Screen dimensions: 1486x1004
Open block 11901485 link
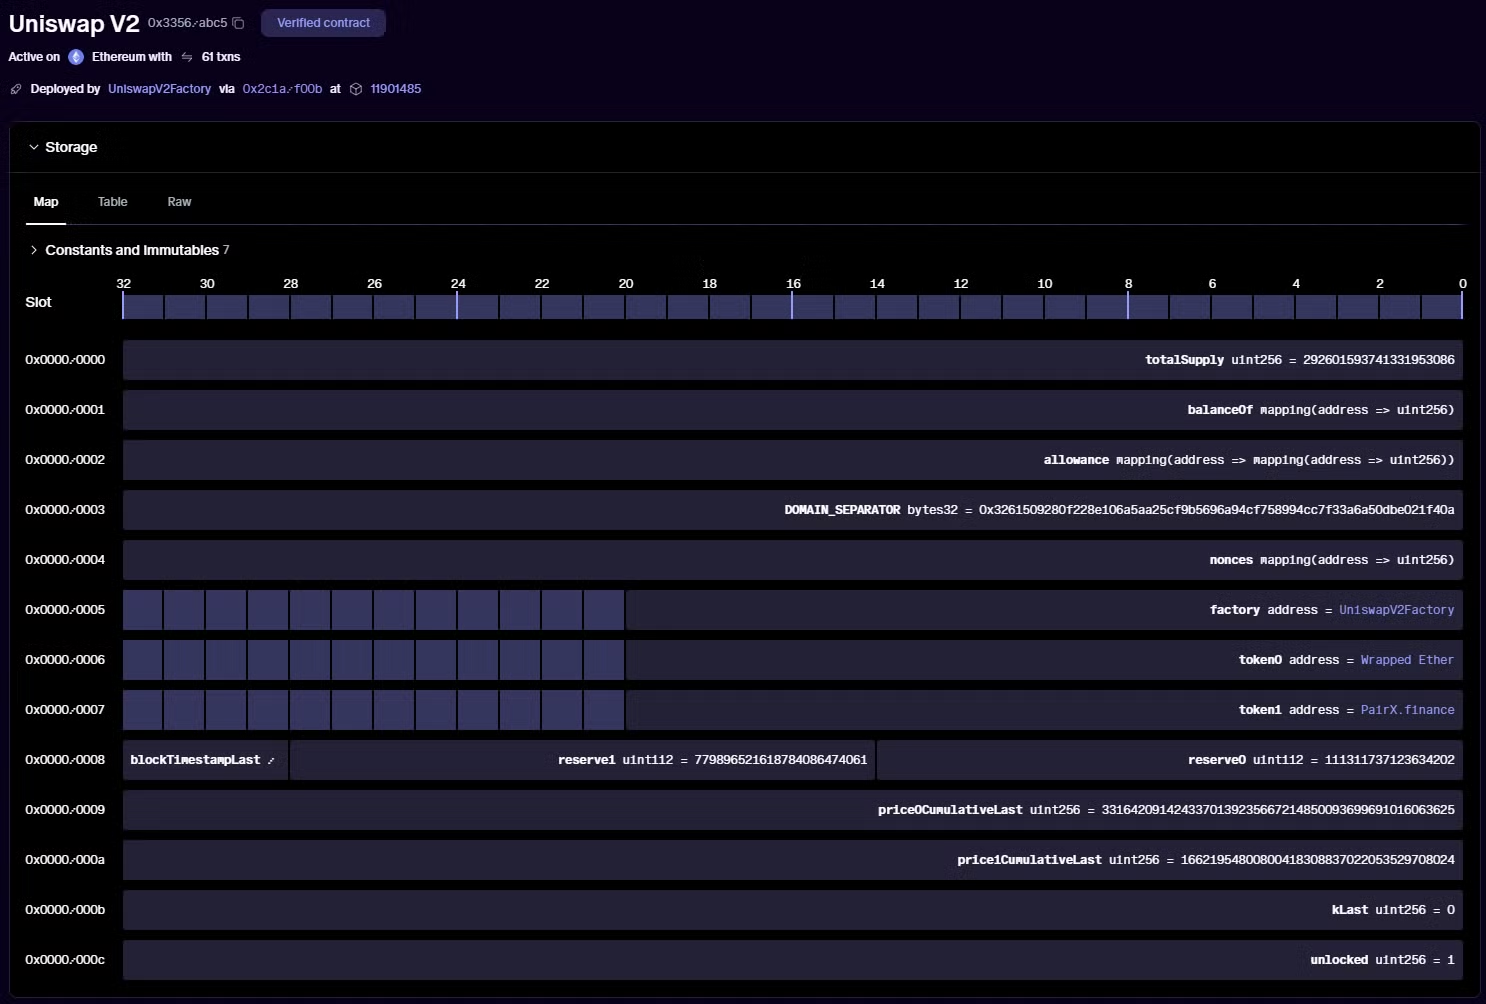(396, 89)
